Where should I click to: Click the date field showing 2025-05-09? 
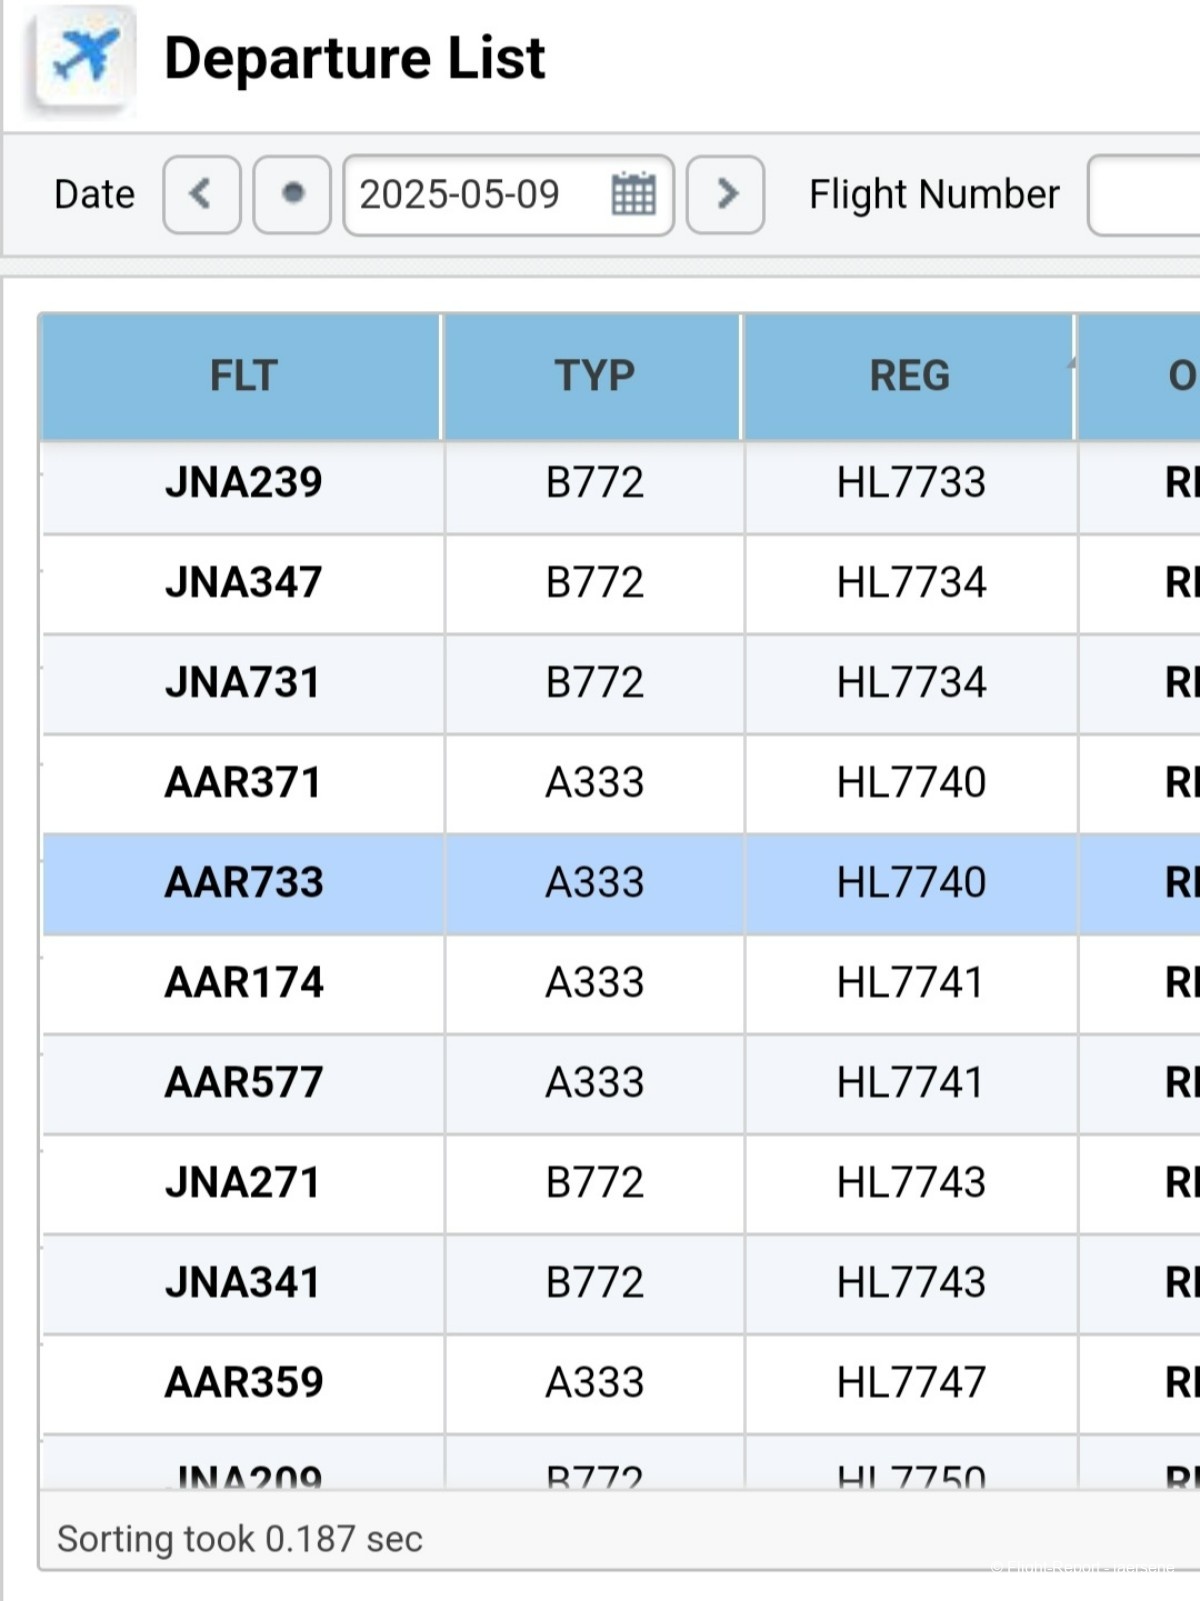point(470,194)
